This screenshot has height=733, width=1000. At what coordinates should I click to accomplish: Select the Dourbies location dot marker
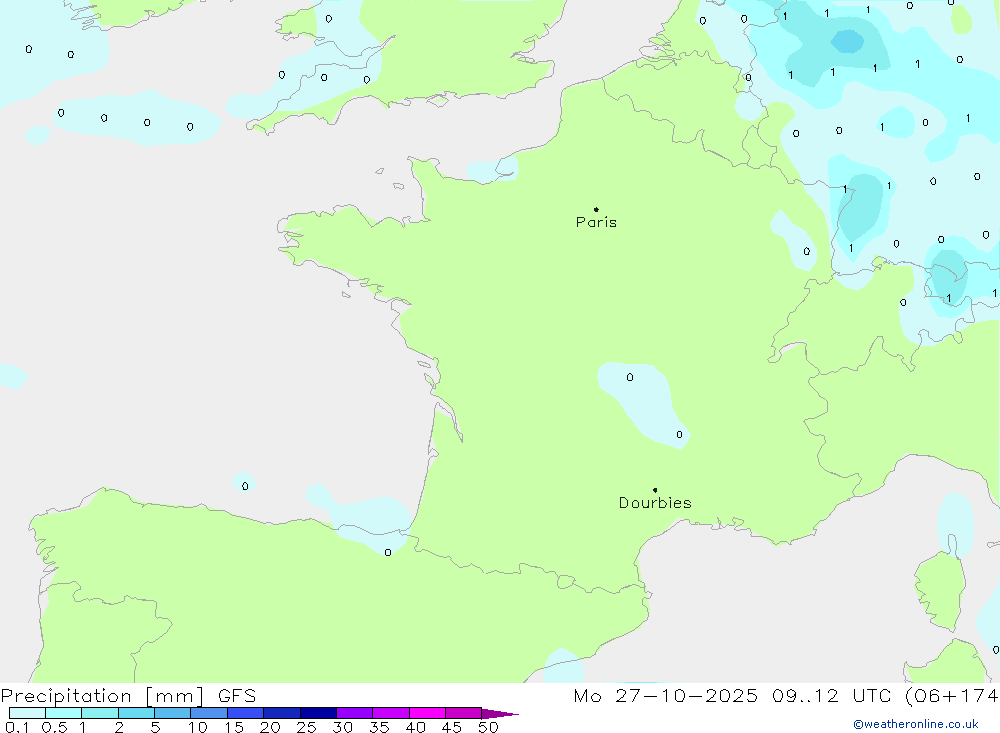[655, 490]
